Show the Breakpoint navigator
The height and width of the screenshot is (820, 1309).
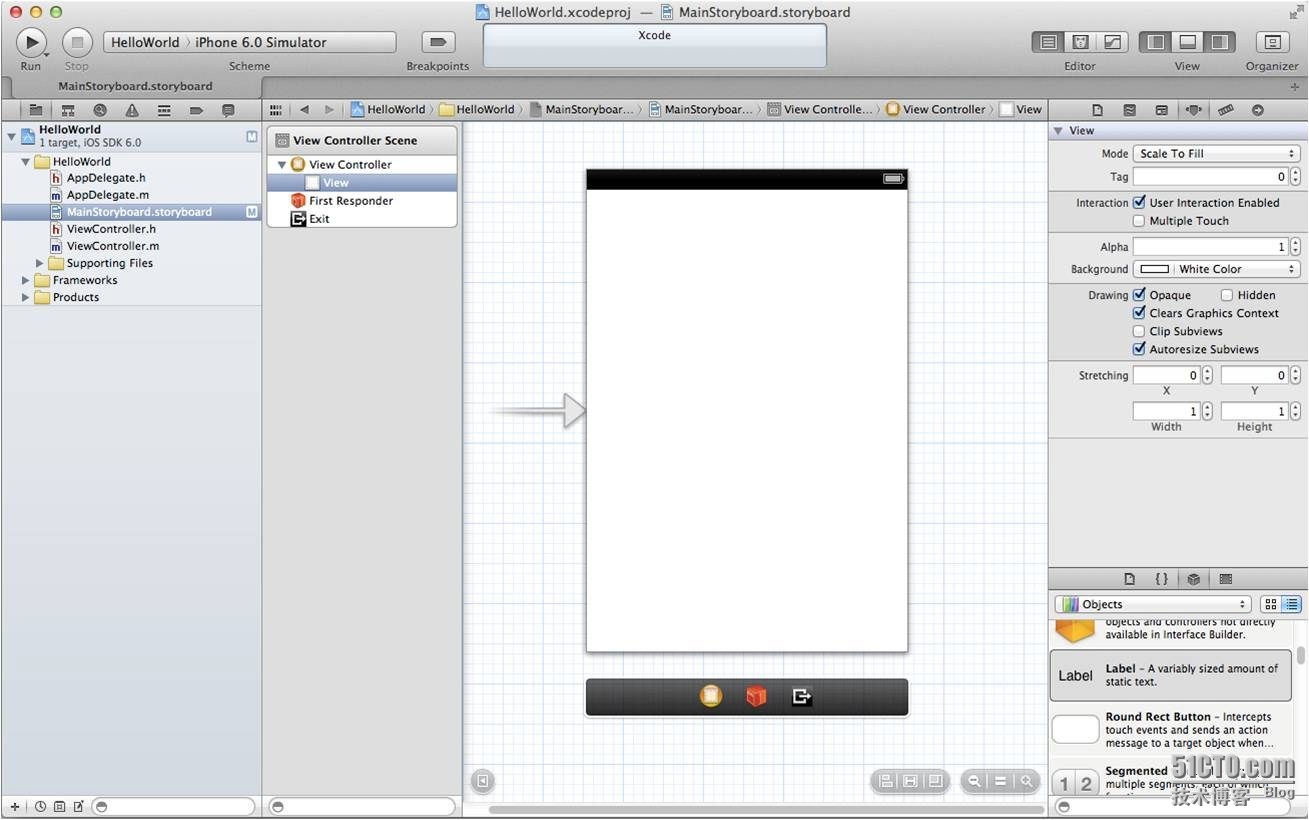[196, 110]
